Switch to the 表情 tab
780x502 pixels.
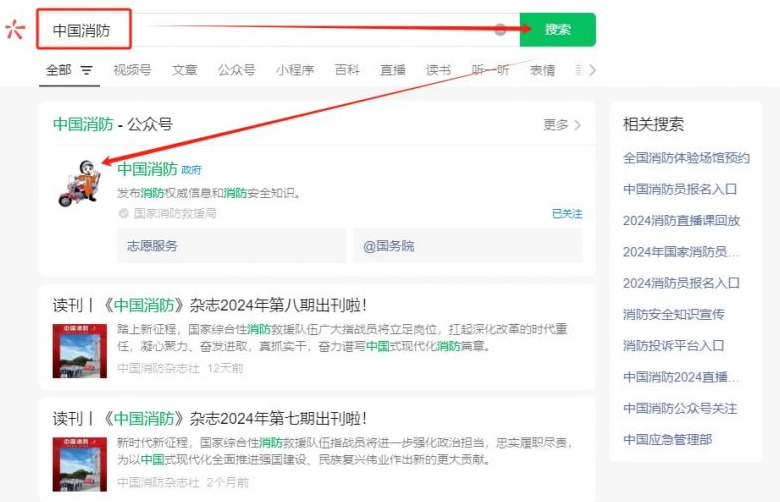coord(543,70)
